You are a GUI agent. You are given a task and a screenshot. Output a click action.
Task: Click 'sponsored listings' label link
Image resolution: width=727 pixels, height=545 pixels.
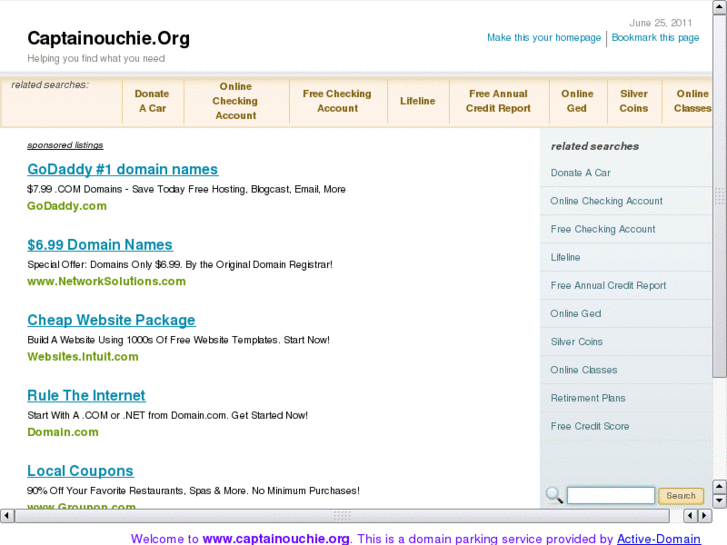click(65, 145)
